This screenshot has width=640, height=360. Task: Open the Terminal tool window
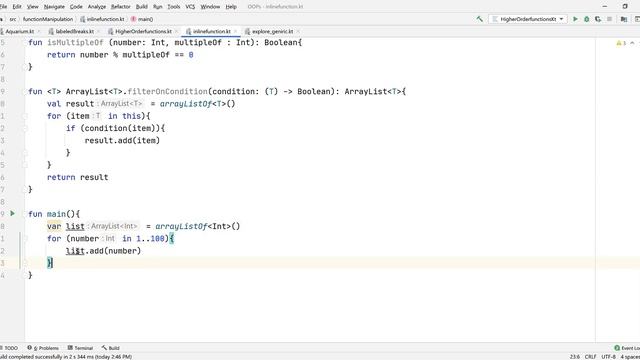(80, 348)
